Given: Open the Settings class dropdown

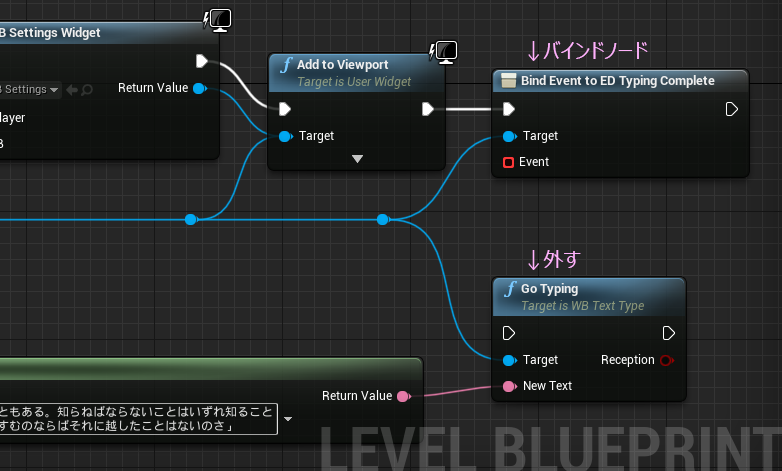Looking at the screenshot, I should coord(30,90).
